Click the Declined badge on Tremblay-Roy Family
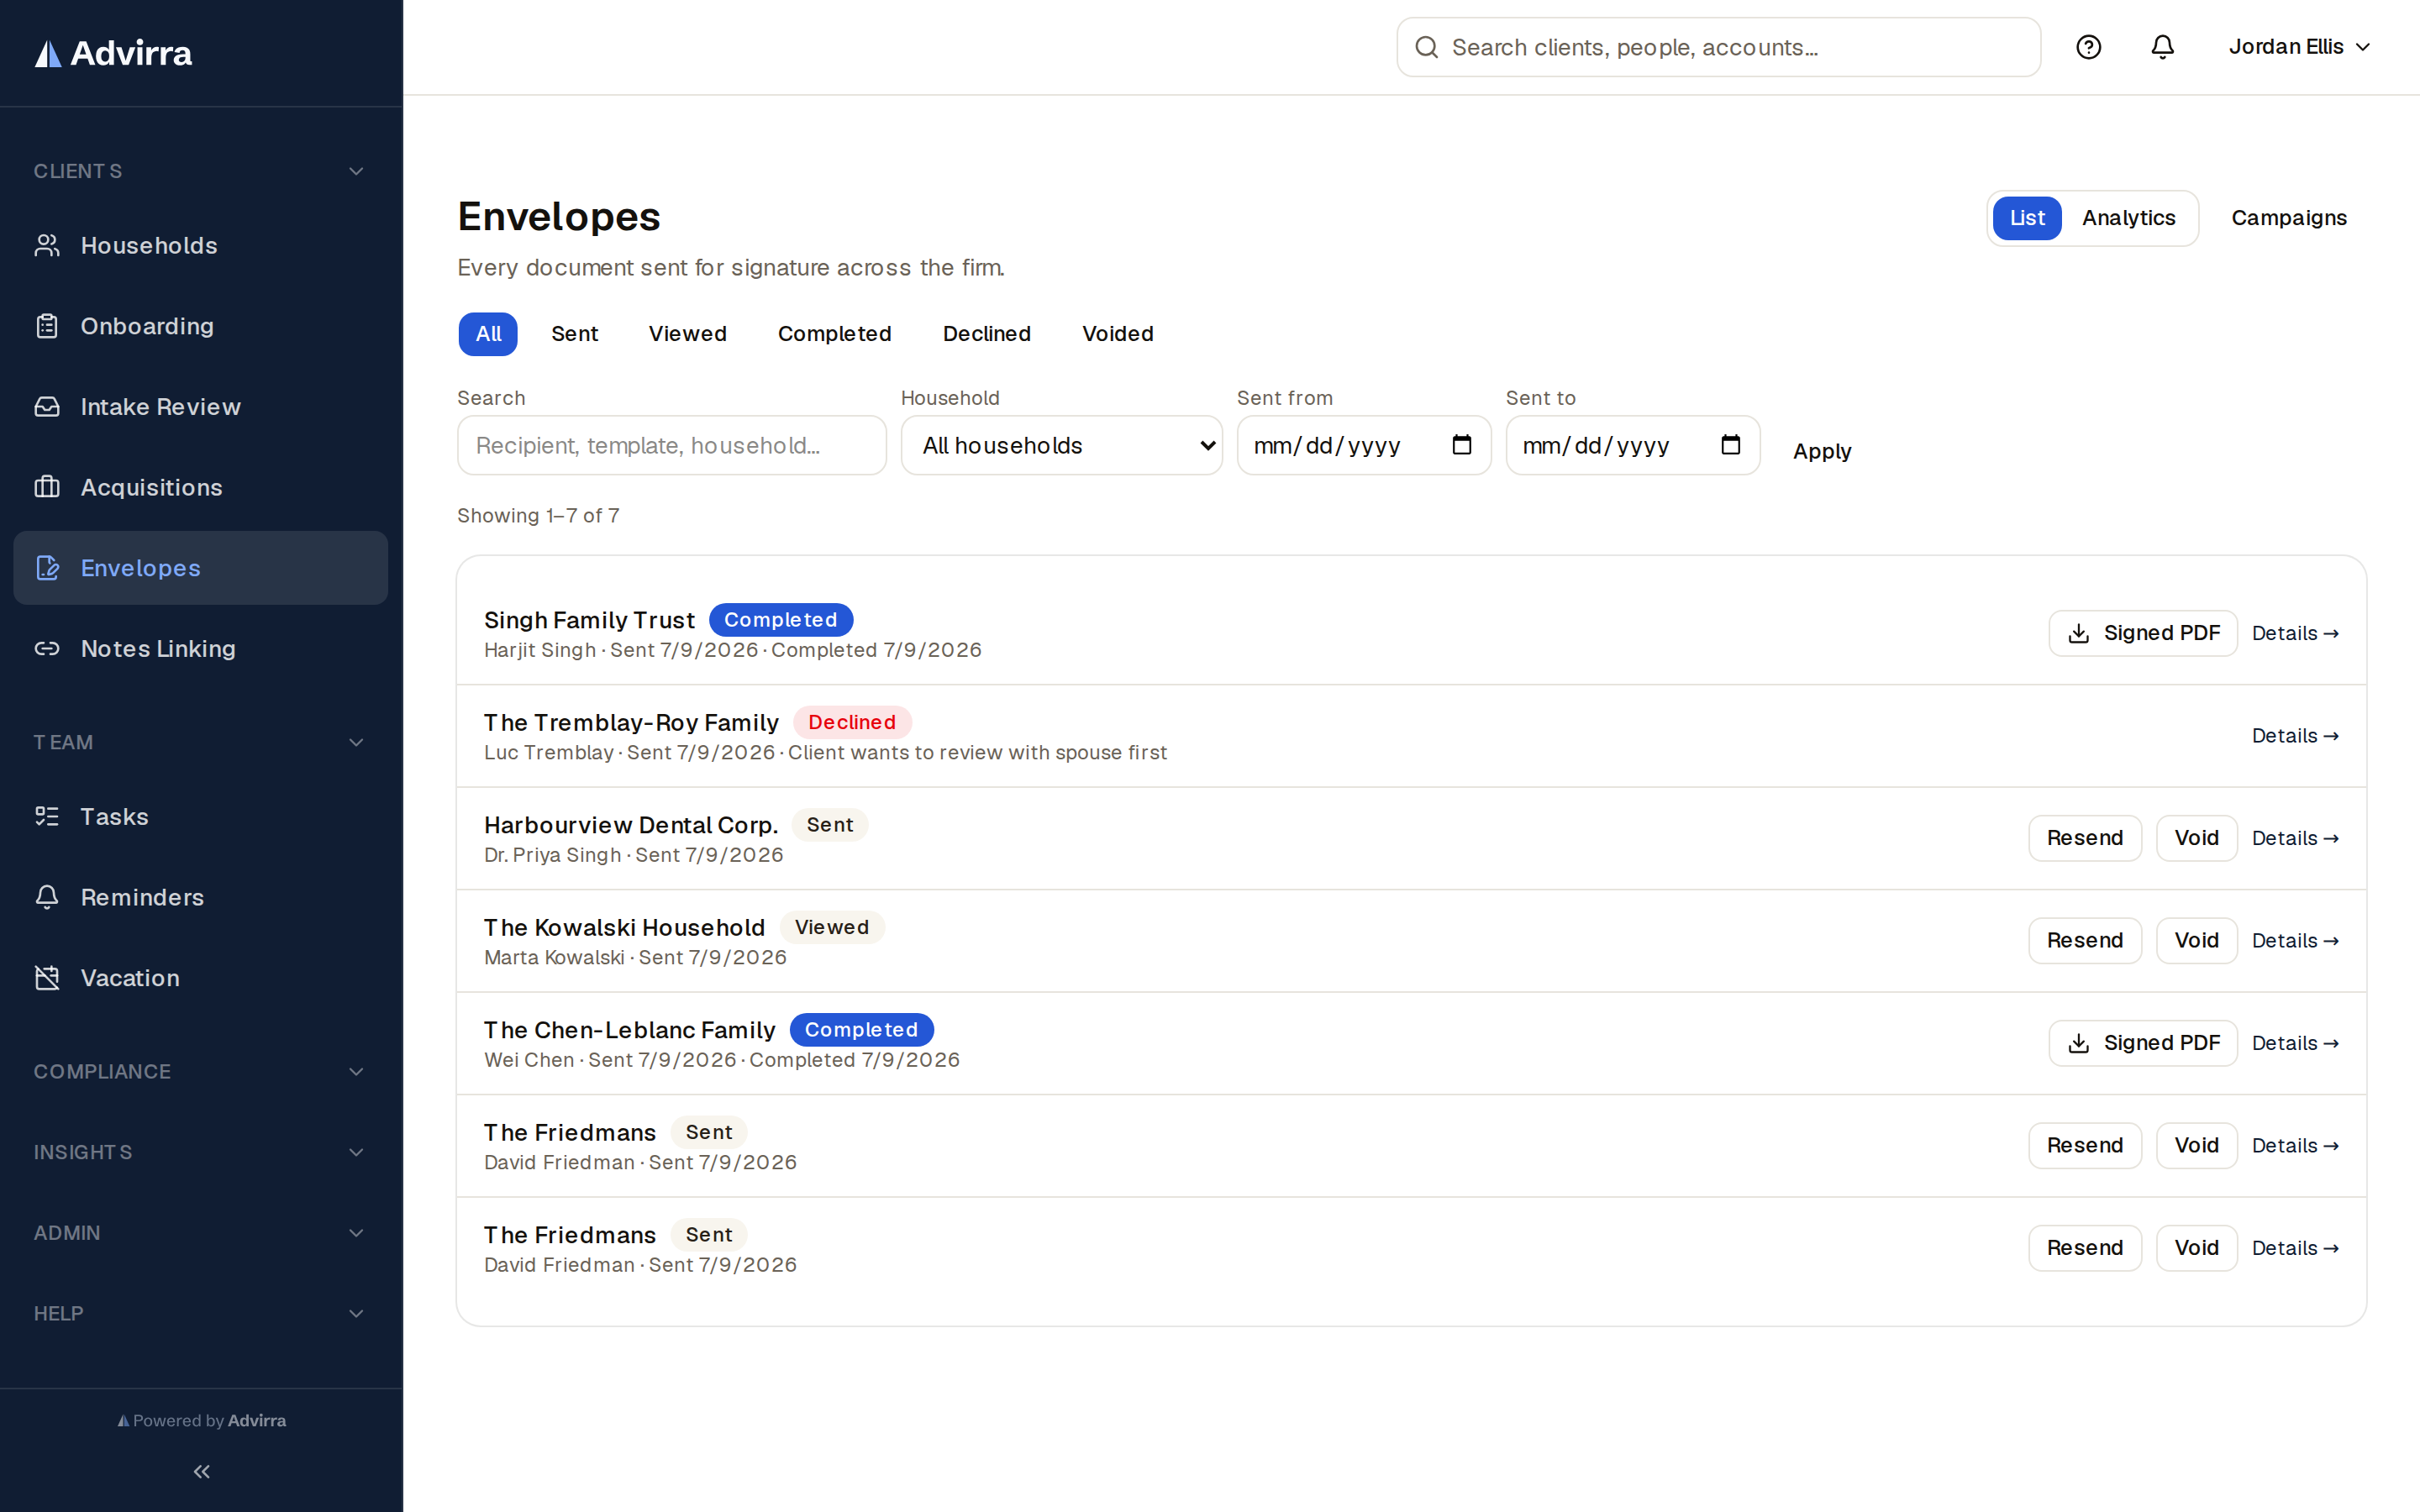This screenshot has width=2420, height=1512. coord(851,722)
